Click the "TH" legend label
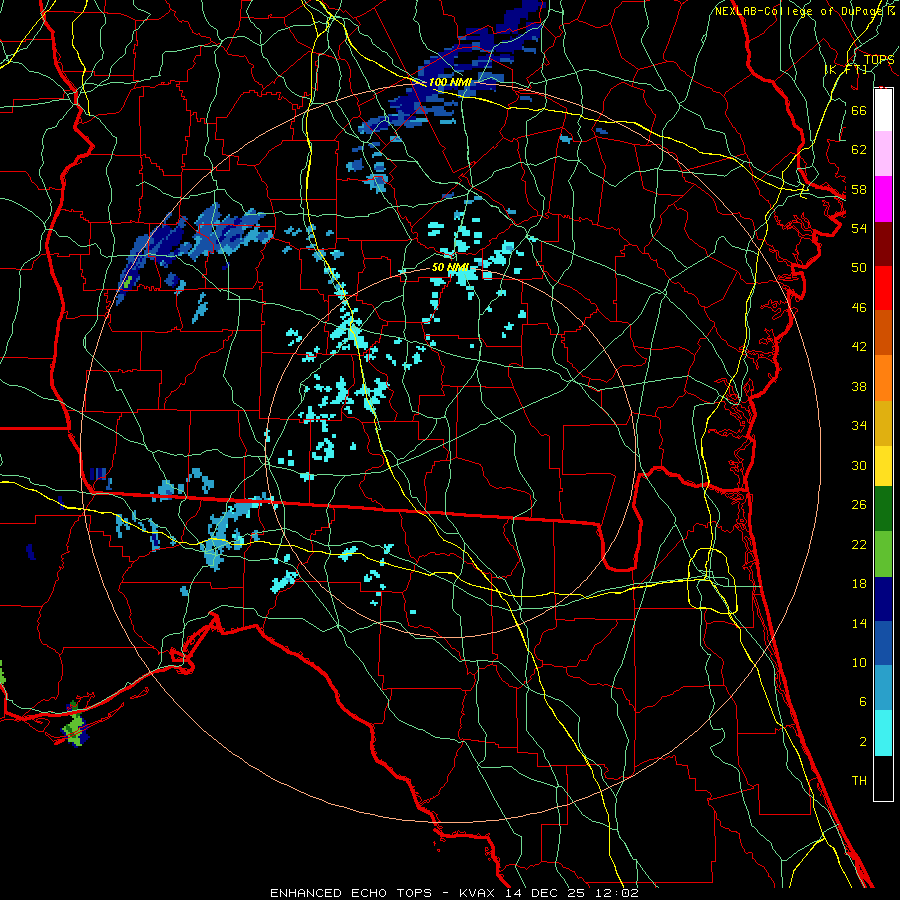The width and height of the screenshot is (900, 900). (x=859, y=781)
